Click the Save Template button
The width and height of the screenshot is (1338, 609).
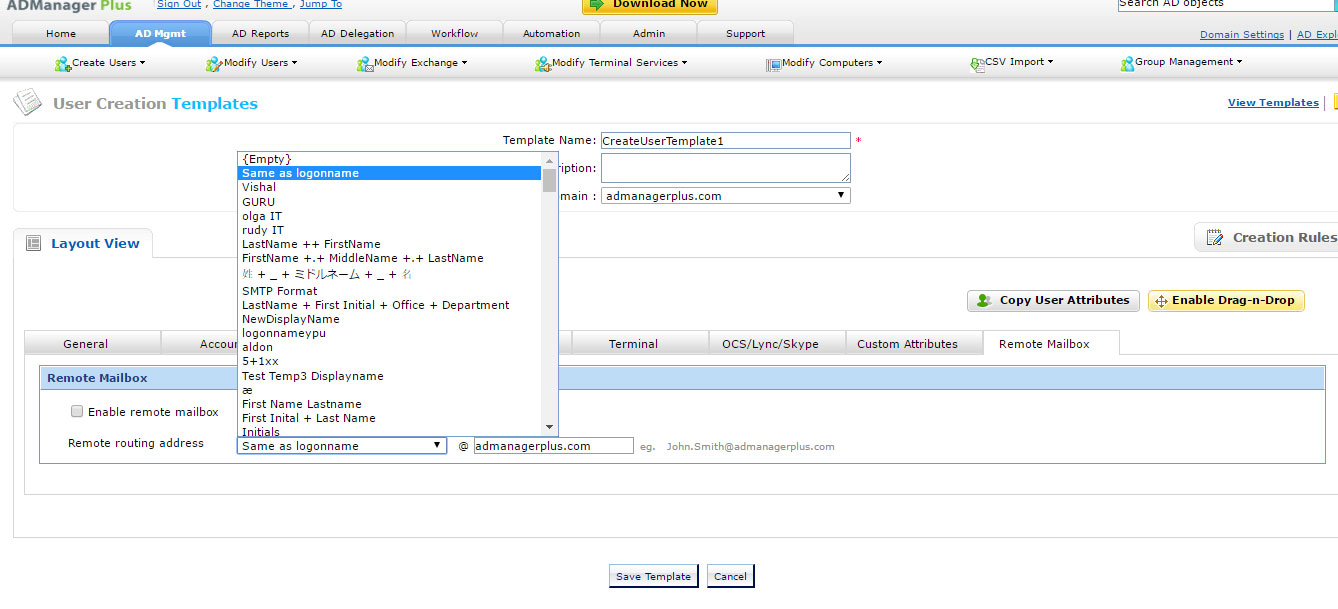(x=653, y=576)
